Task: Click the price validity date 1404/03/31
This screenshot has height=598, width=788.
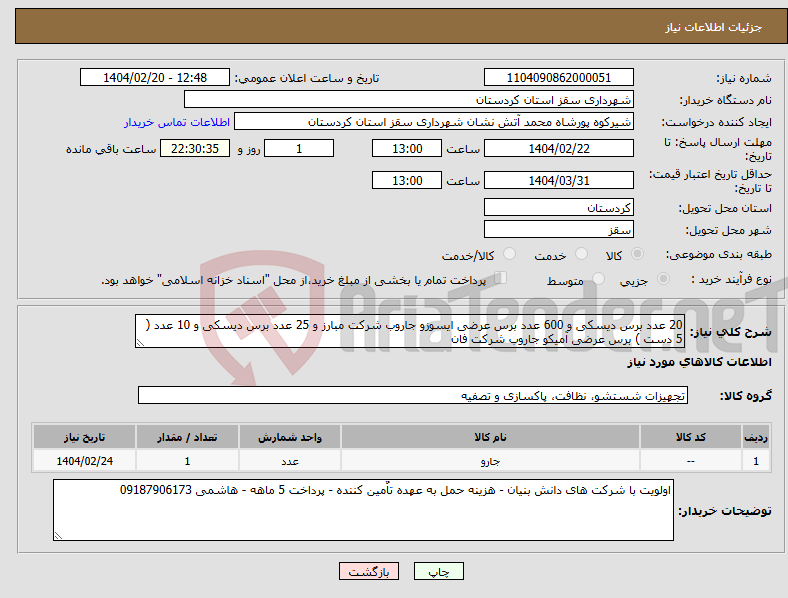Action: (x=558, y=180)
